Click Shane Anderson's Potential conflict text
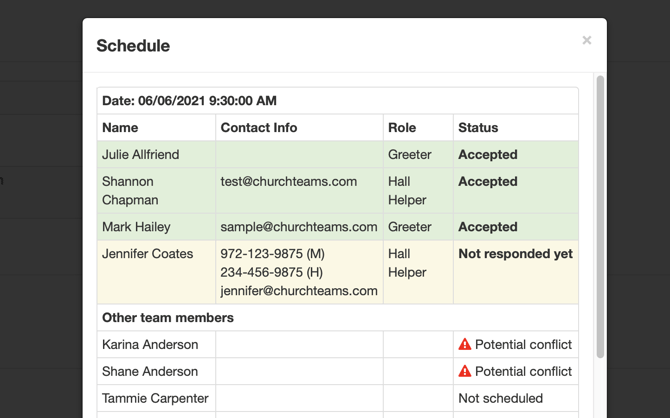 (523, 371)
